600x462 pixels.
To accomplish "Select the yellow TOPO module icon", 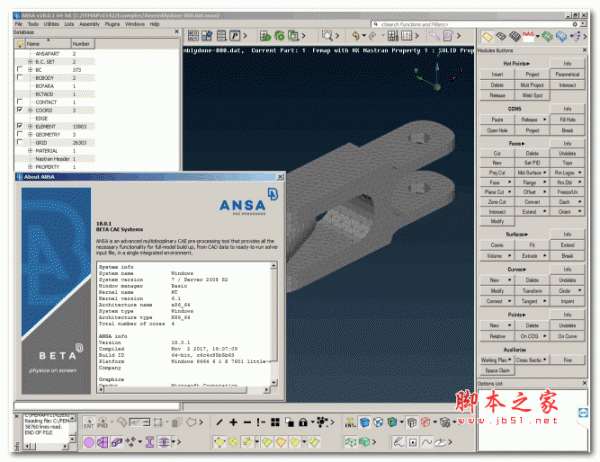I will [x=487, y=37].
